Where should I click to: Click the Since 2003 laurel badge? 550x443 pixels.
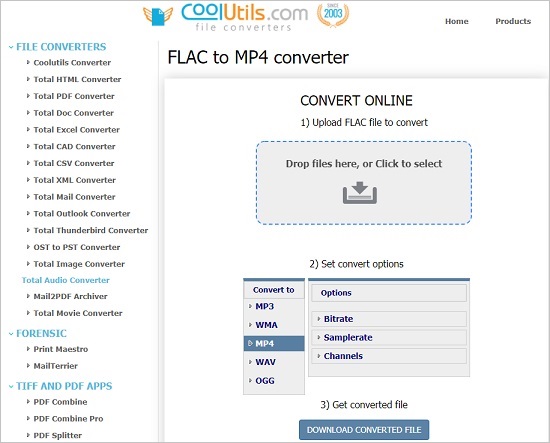(x=333, y=14)
